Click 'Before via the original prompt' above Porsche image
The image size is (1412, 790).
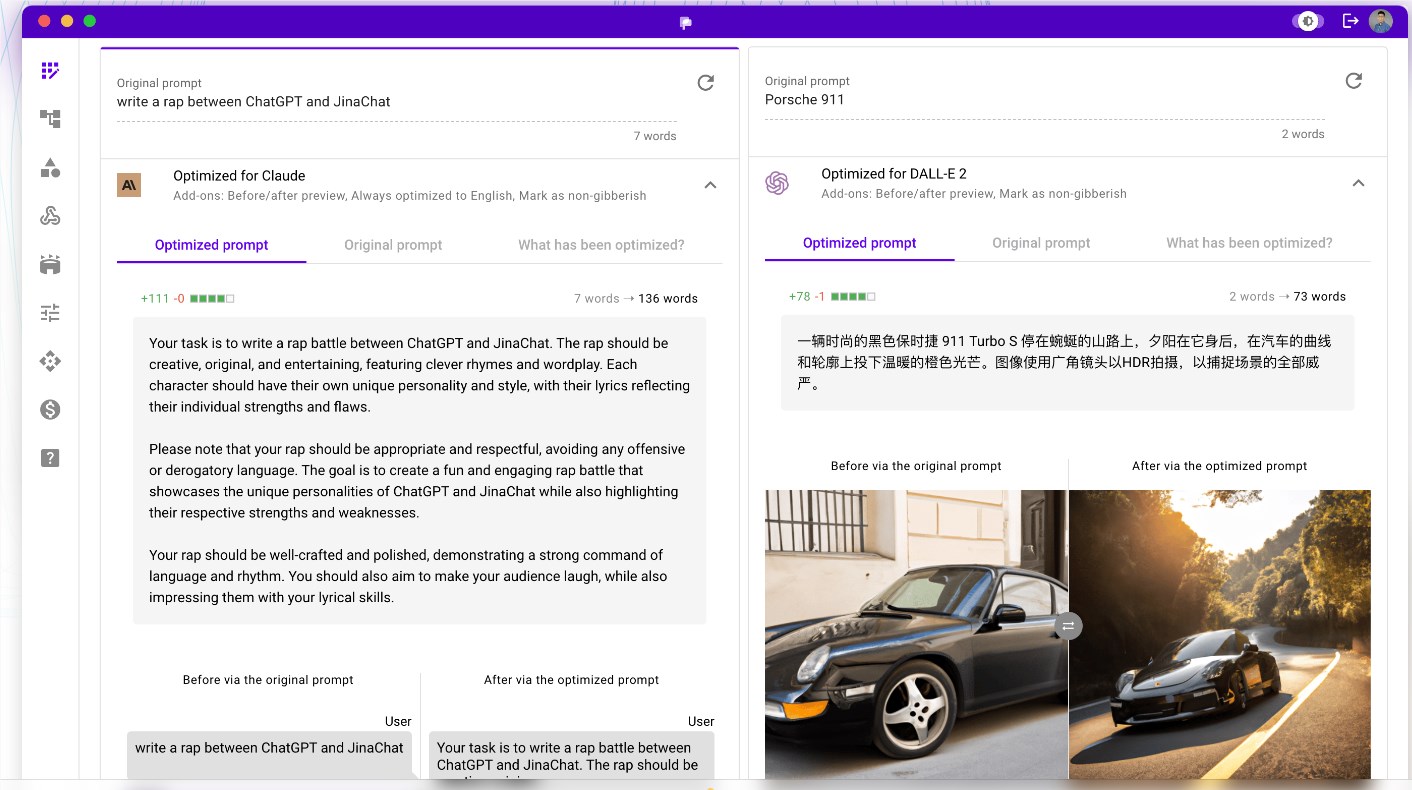coord(916,466)
